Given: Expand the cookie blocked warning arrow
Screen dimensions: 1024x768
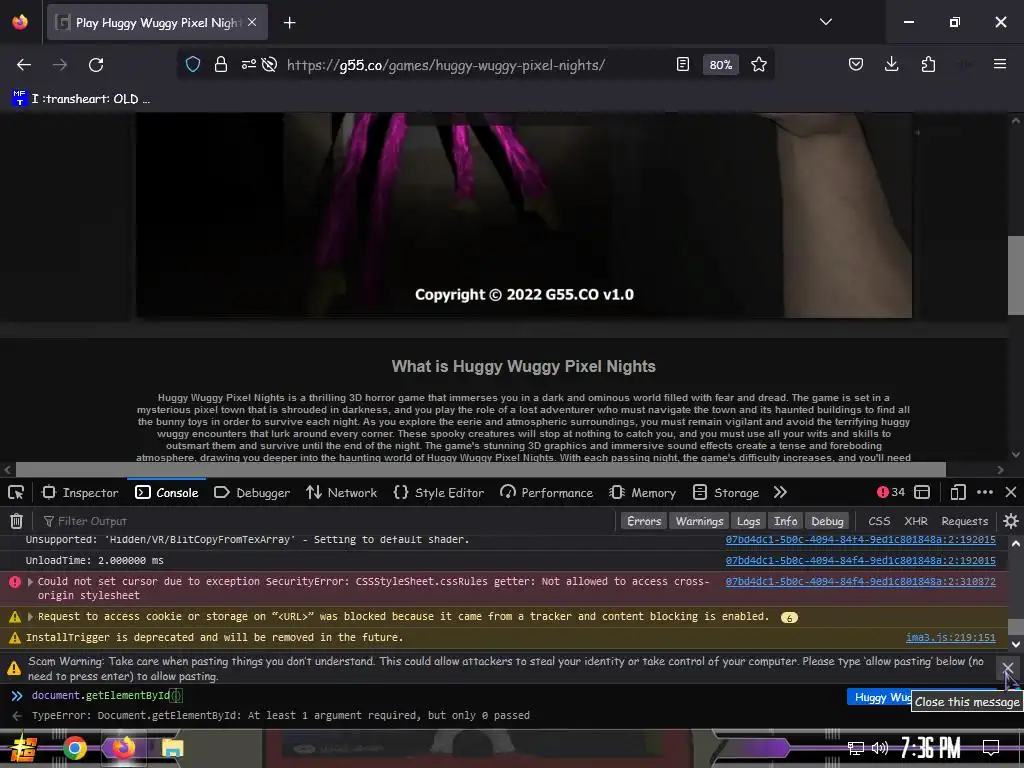Looking at the screenshot, I should (29, 616).
